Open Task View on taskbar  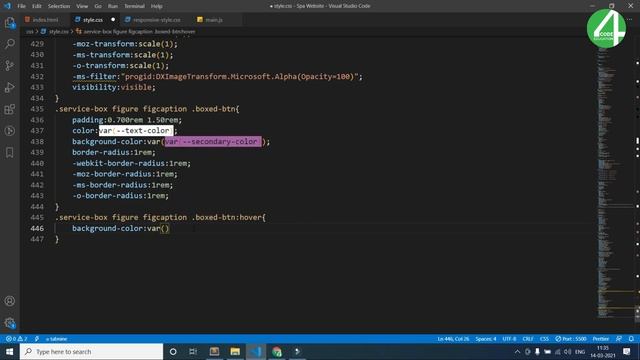pyautogui.click(x=193, y=351)
